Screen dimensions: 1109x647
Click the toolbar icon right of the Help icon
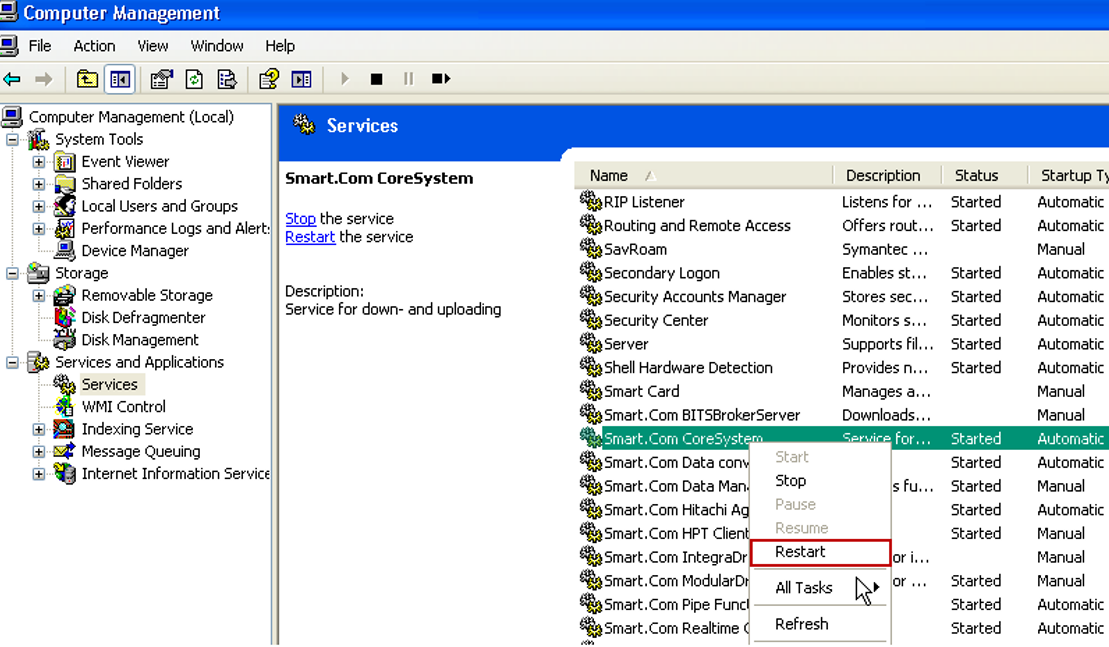tap(301, 79)
